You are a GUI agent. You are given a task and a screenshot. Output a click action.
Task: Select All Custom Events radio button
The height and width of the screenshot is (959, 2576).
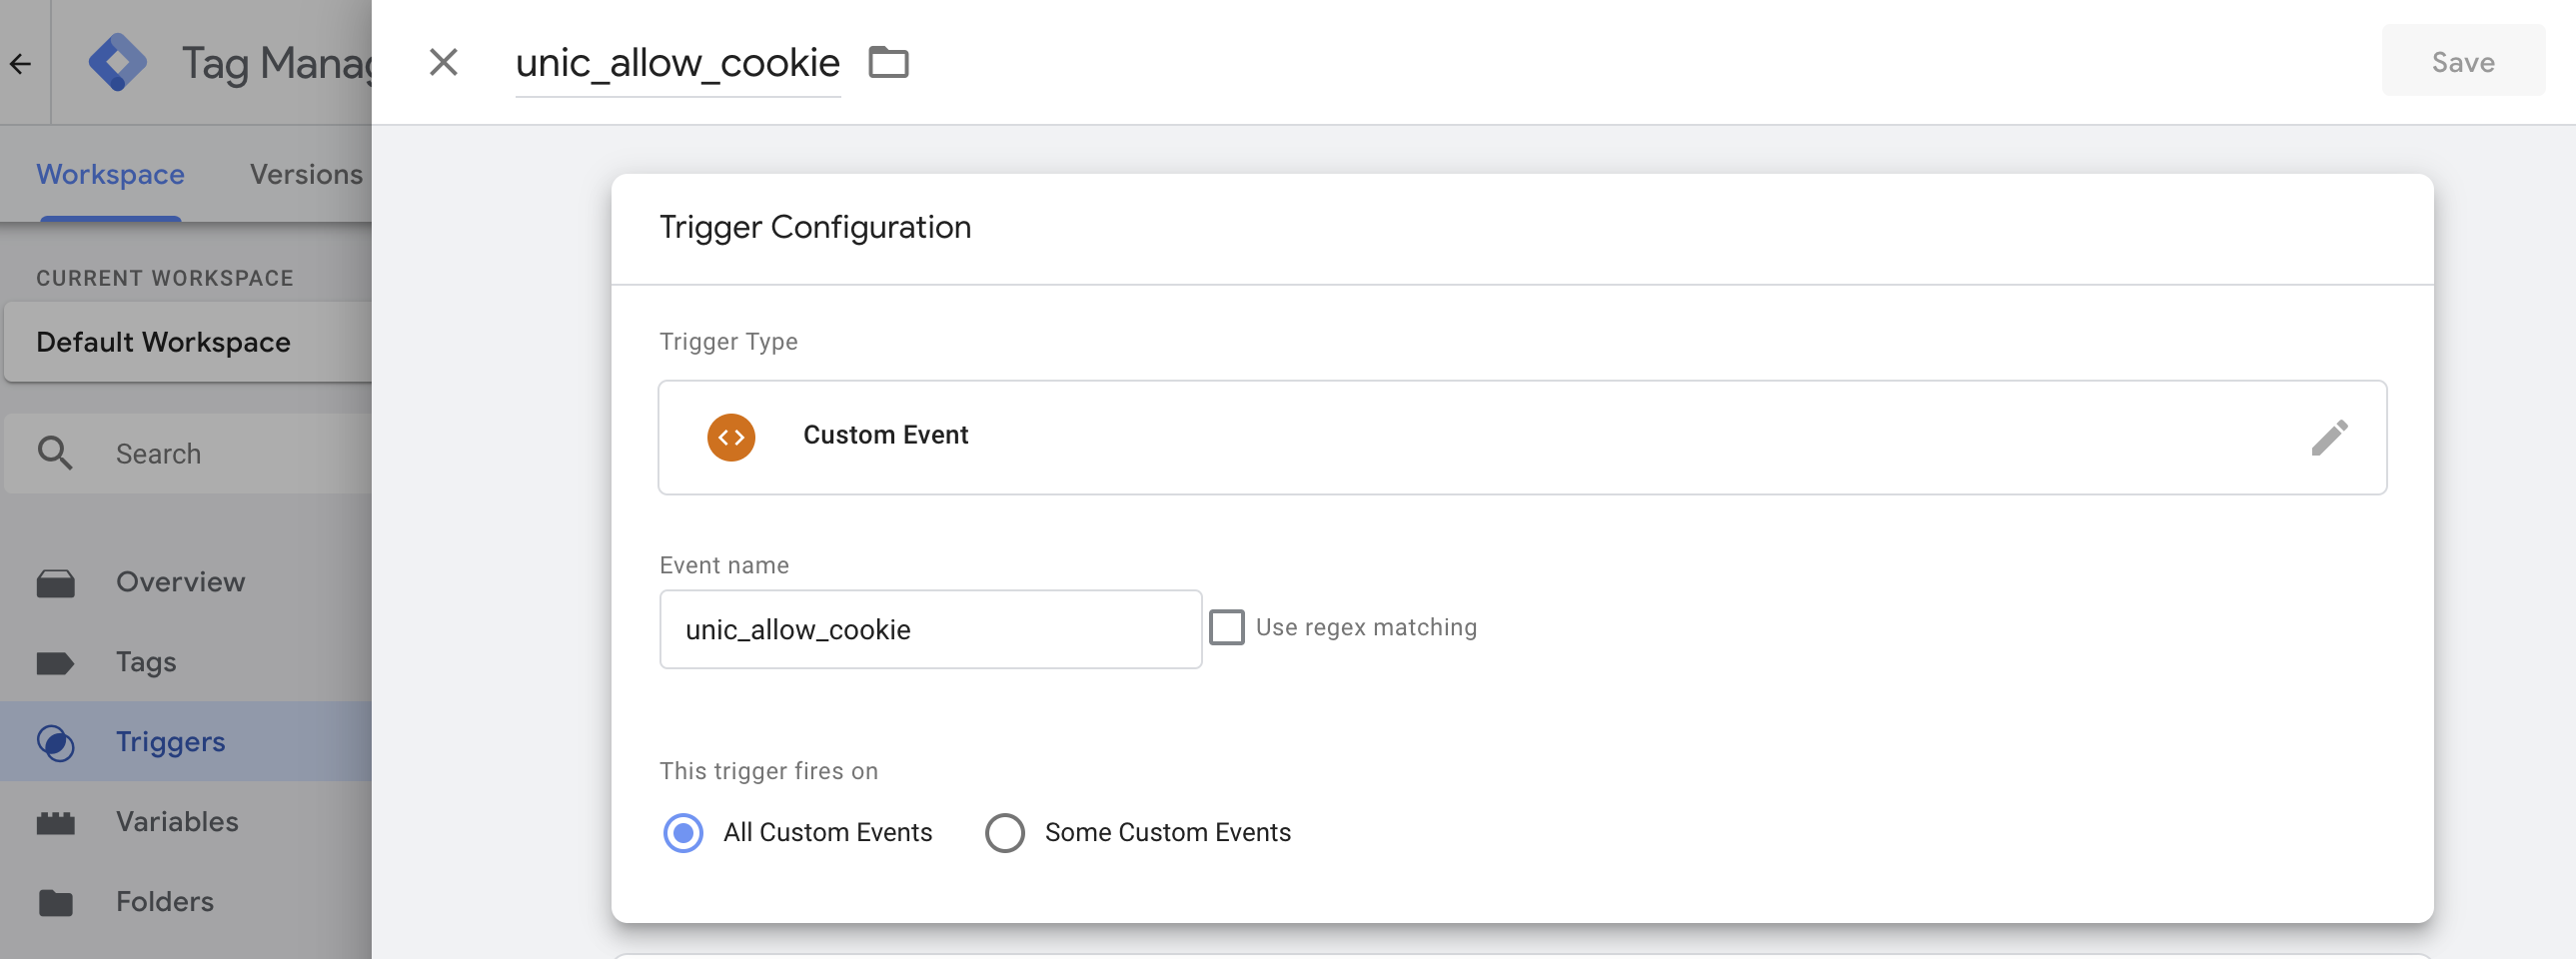click(683, 832)
